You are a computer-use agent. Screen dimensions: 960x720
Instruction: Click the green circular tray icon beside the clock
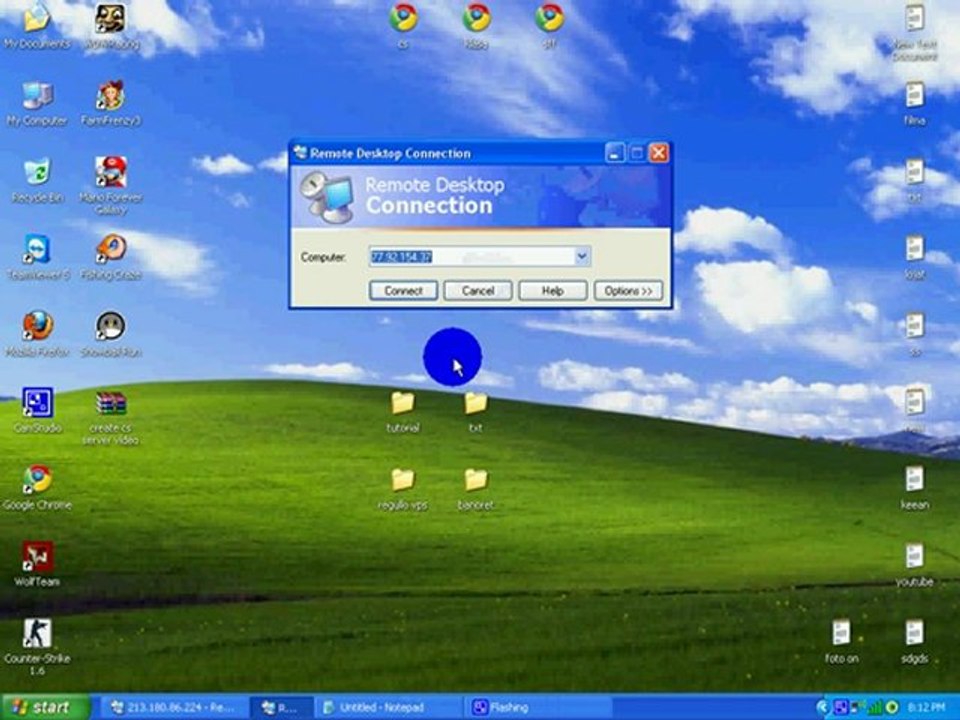(893, 708)
